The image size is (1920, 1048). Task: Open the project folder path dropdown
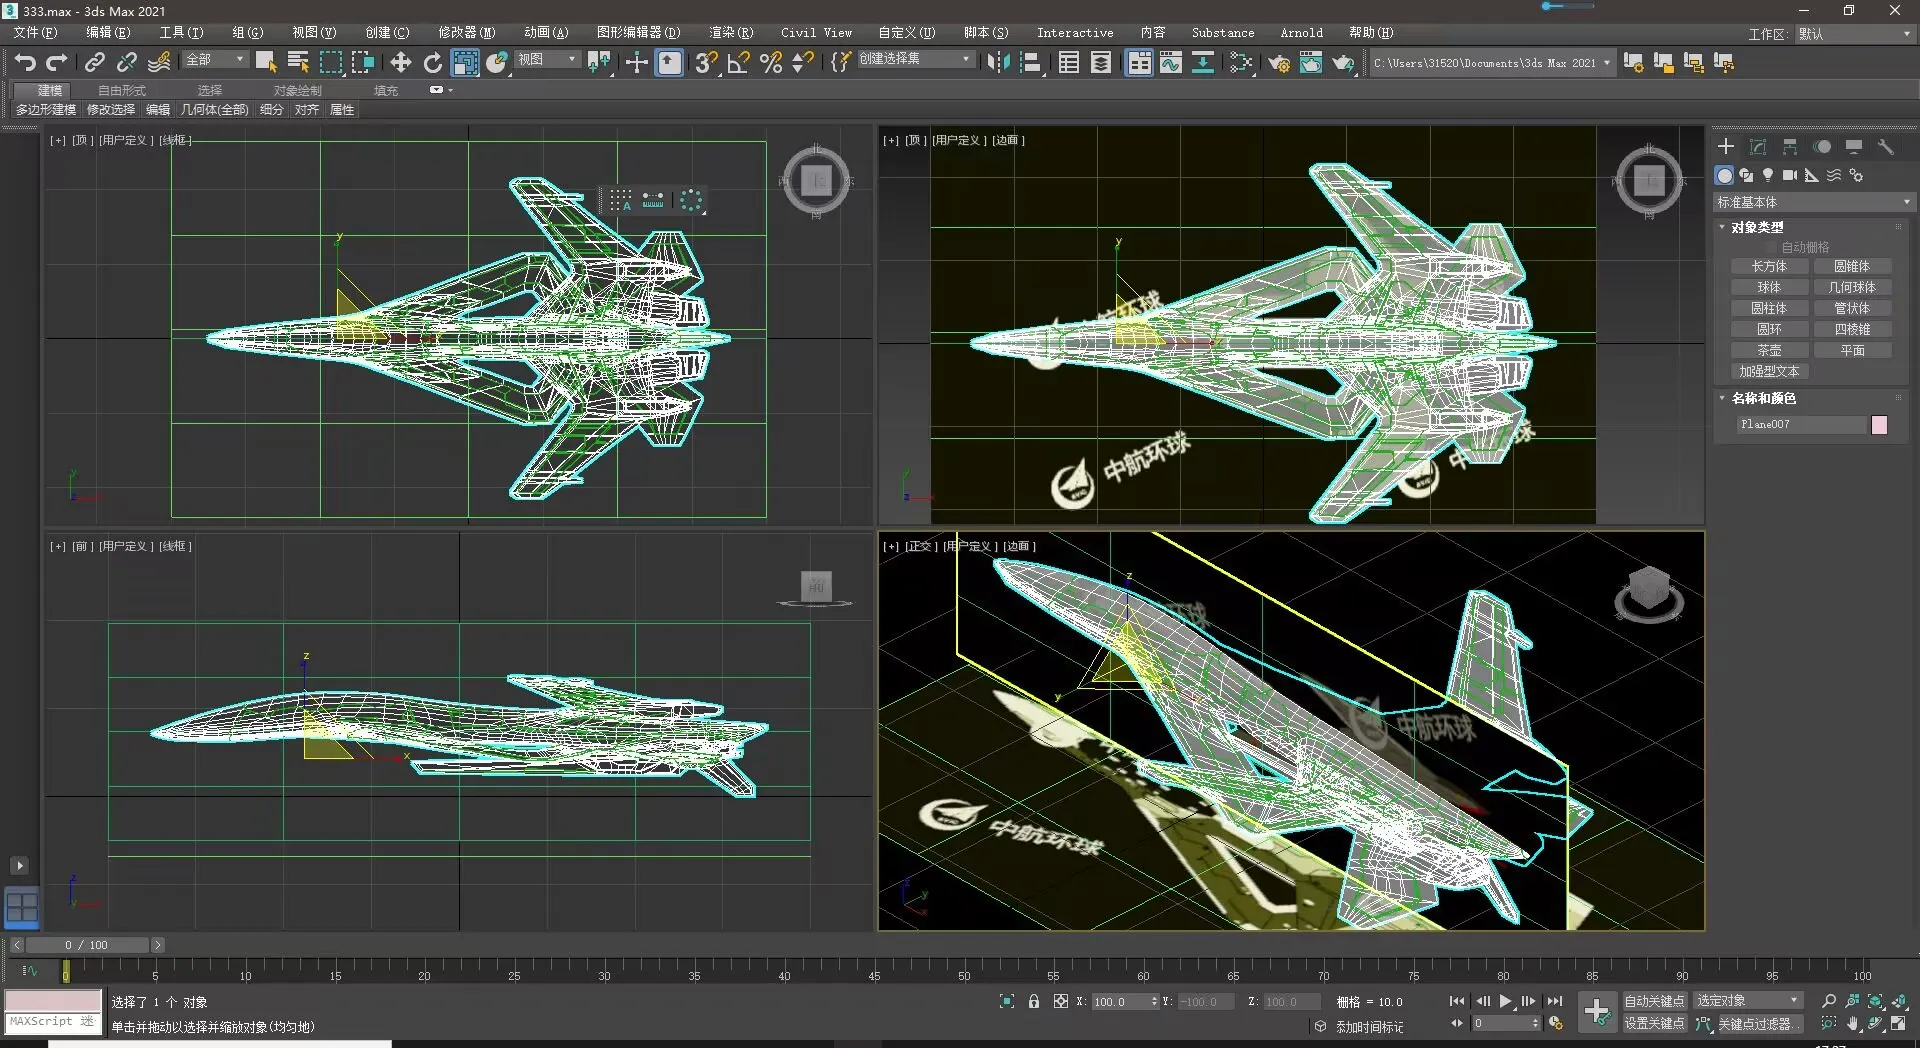[1492, 63]
